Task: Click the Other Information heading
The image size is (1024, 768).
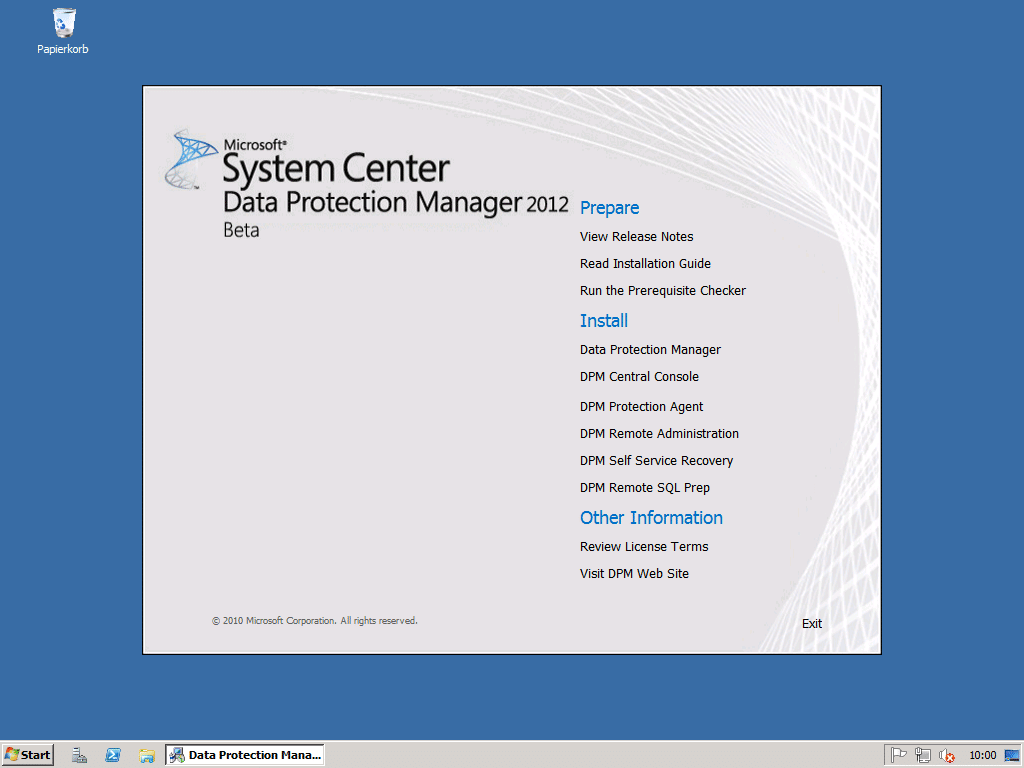Action: (x=651, y=518)
